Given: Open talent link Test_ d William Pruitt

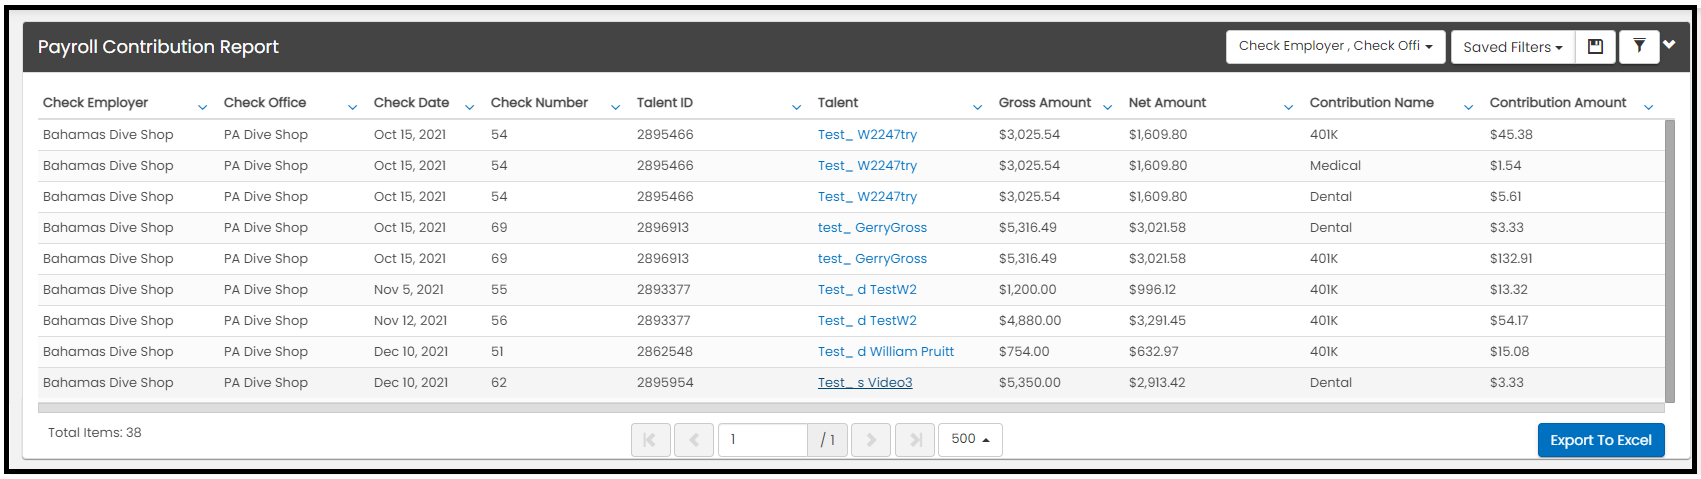Looking at the screenshot, I should (886, 352).
